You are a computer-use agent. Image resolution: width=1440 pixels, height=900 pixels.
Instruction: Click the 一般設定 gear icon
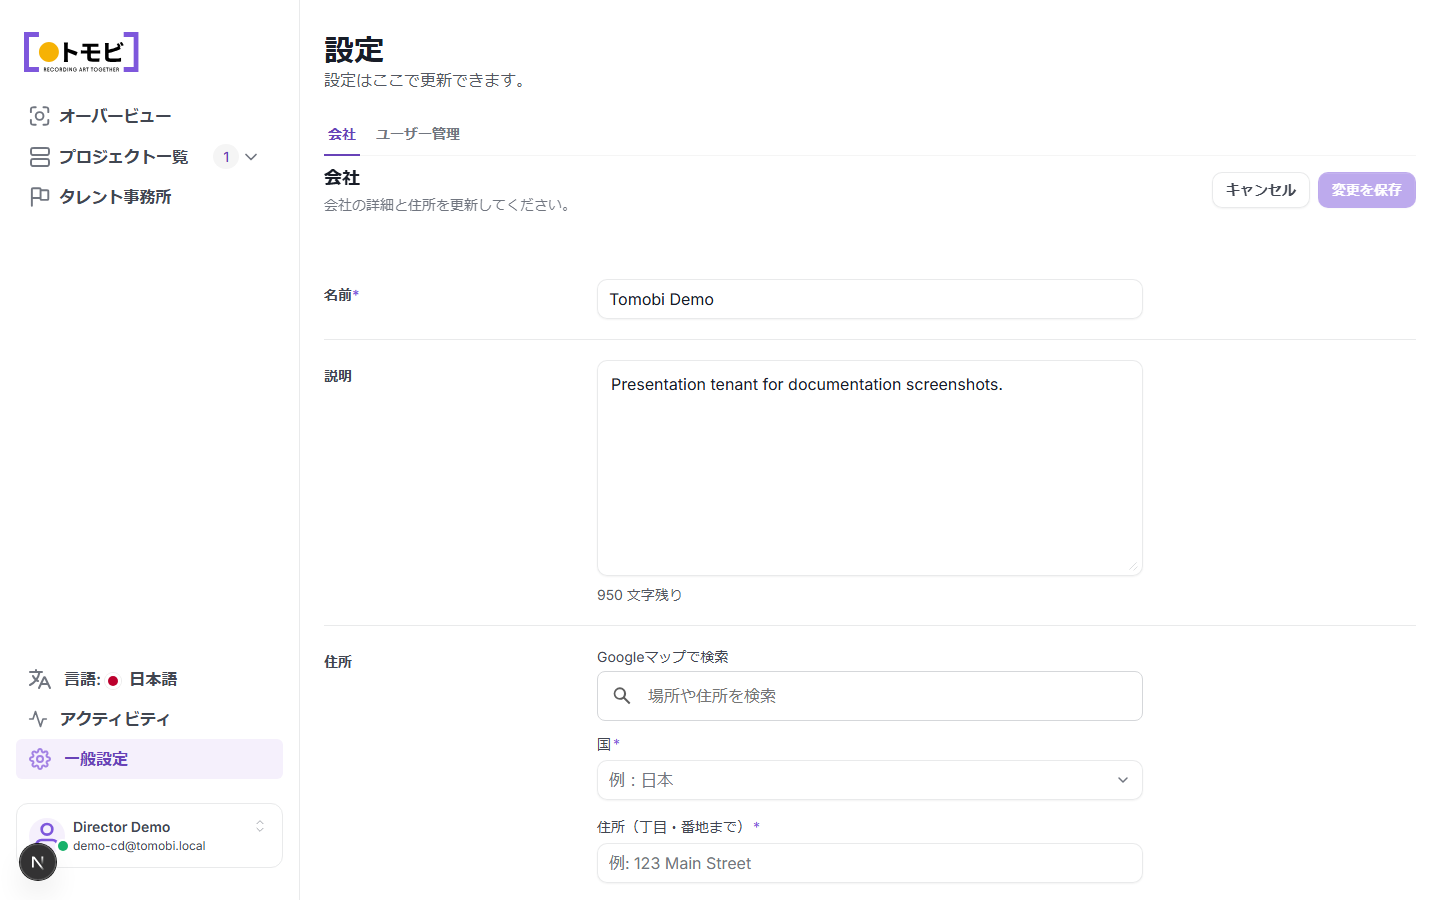point(40,759)
